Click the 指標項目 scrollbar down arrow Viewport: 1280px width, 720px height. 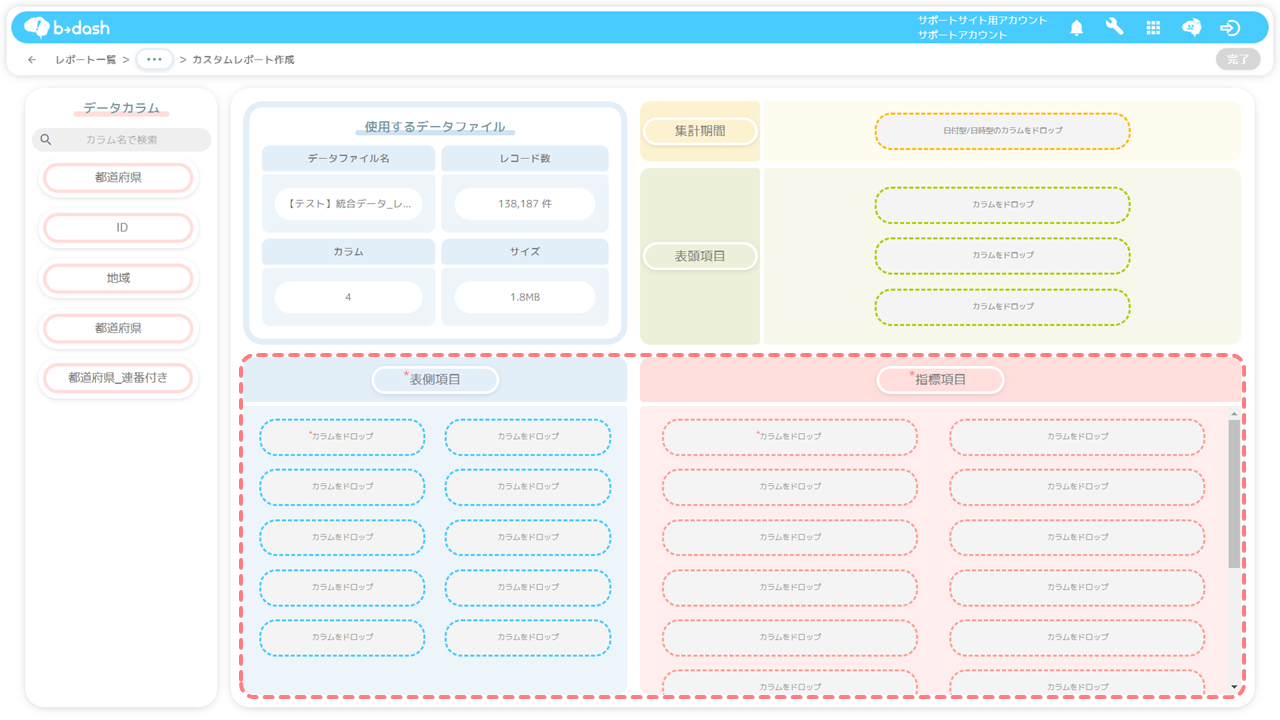tap(1234, 686)
